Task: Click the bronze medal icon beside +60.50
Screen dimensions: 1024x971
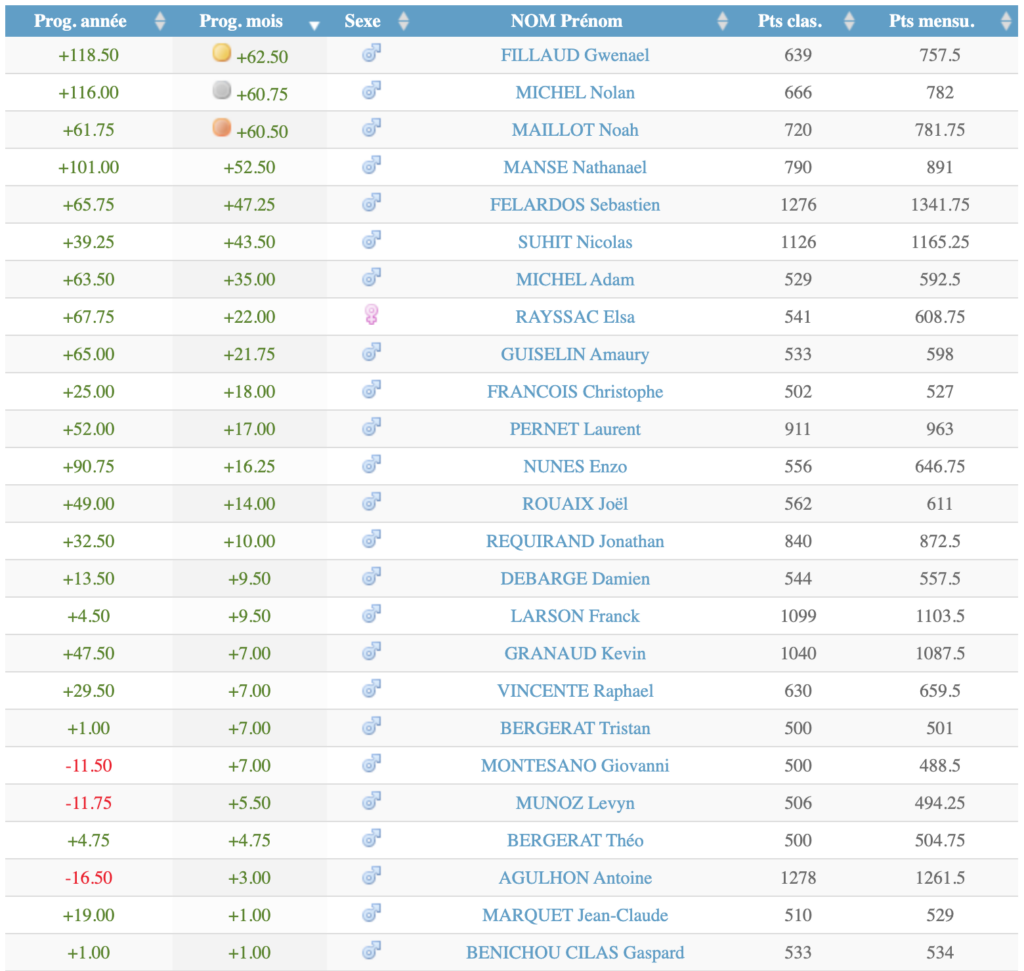Action: point(222,129)
